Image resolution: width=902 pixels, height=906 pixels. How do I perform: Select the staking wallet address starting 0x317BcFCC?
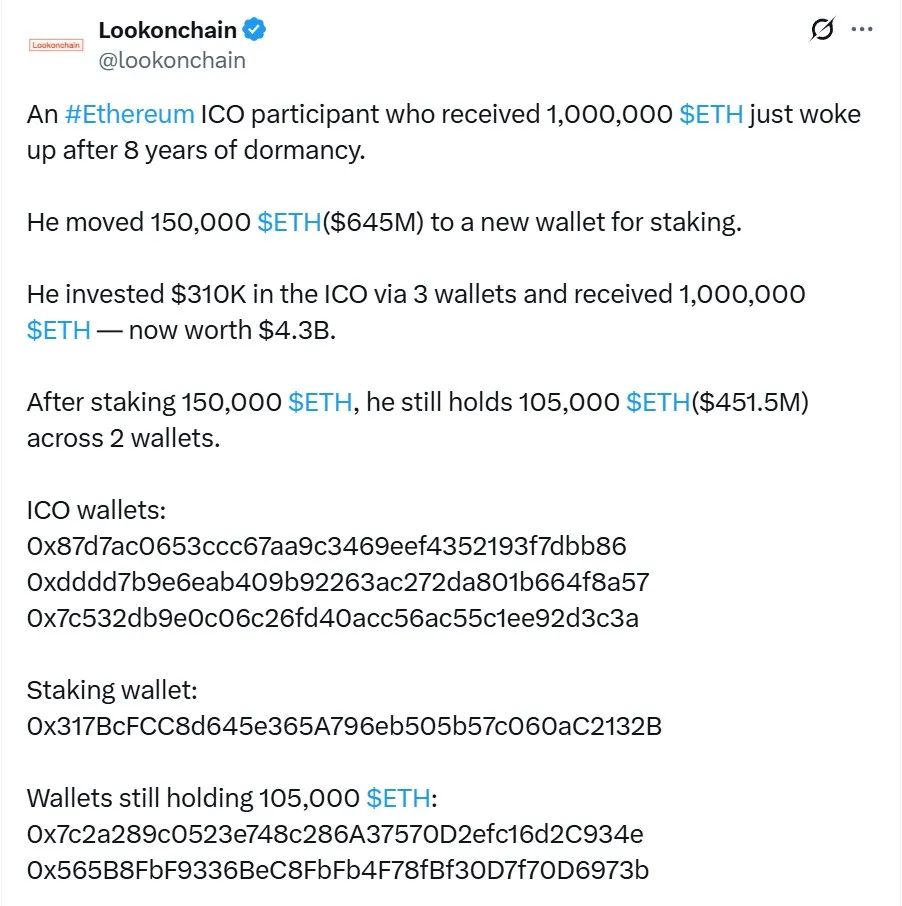click(x=345, y=727)
